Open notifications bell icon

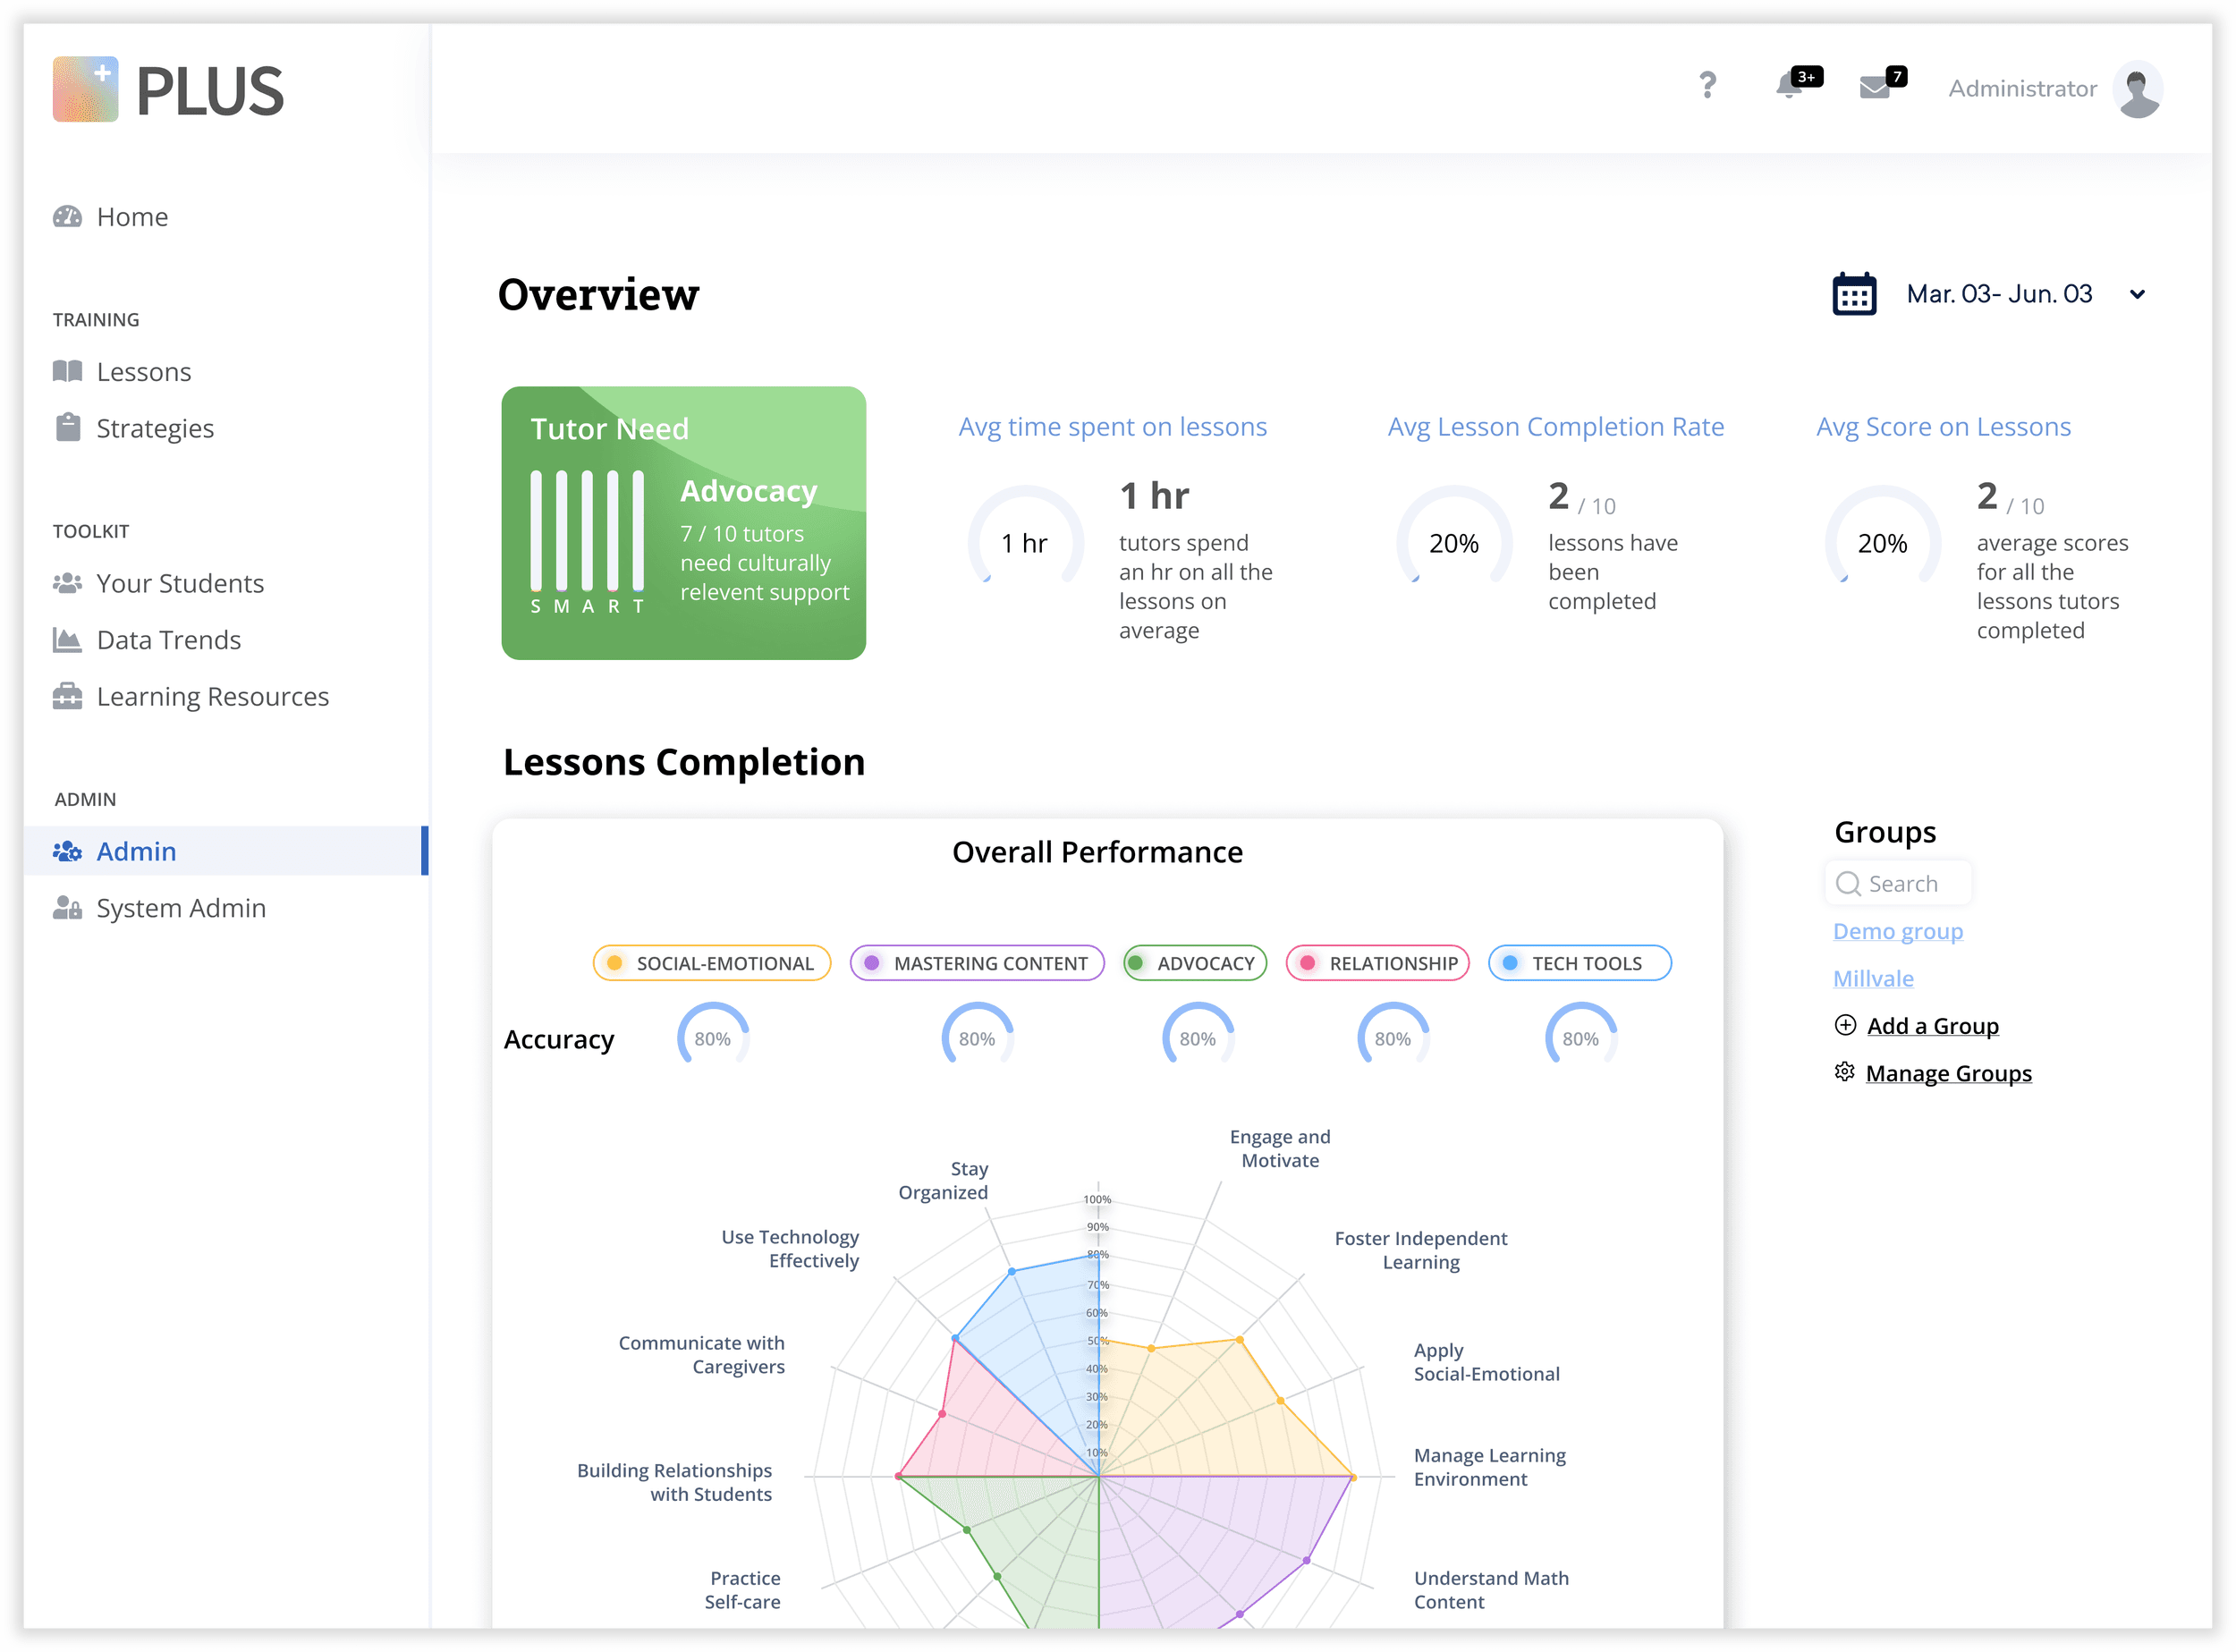pyautogui.click(x=1789, y=87)
